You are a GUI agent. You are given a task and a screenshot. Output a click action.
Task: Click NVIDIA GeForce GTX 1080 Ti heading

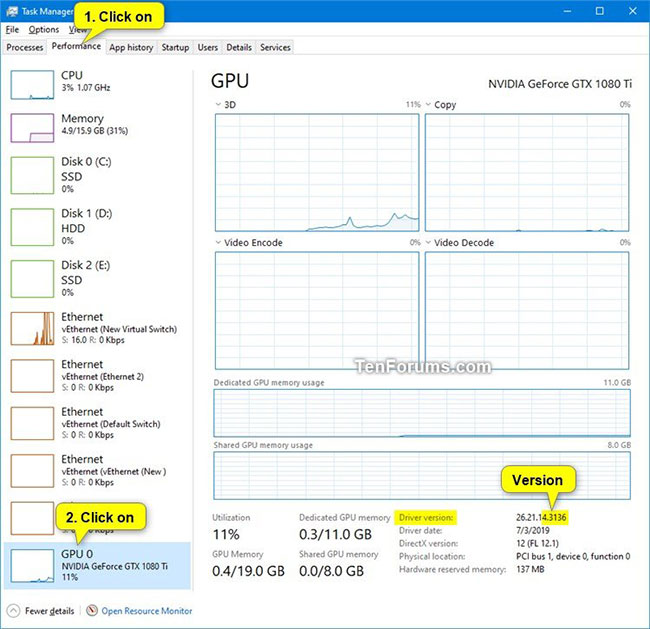pyautogui.click(x=560, y=84)
